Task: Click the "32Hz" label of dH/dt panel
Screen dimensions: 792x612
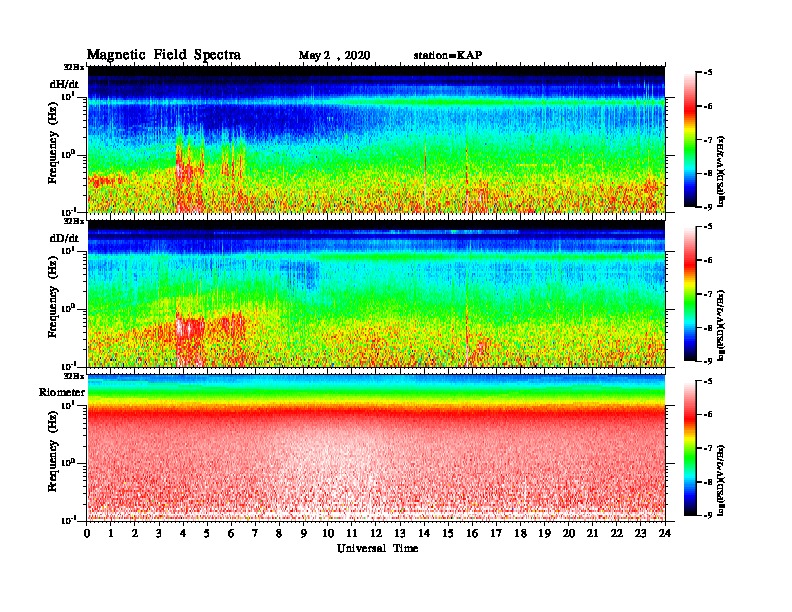Action: (x=74, y=67)
